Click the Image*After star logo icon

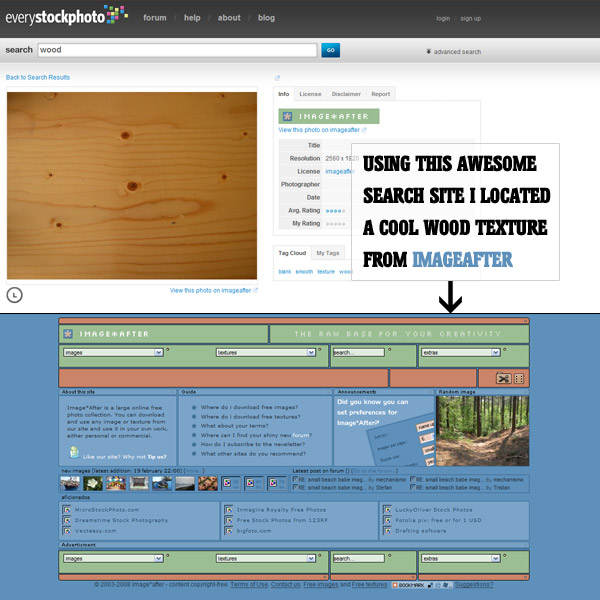pos(66,333)
